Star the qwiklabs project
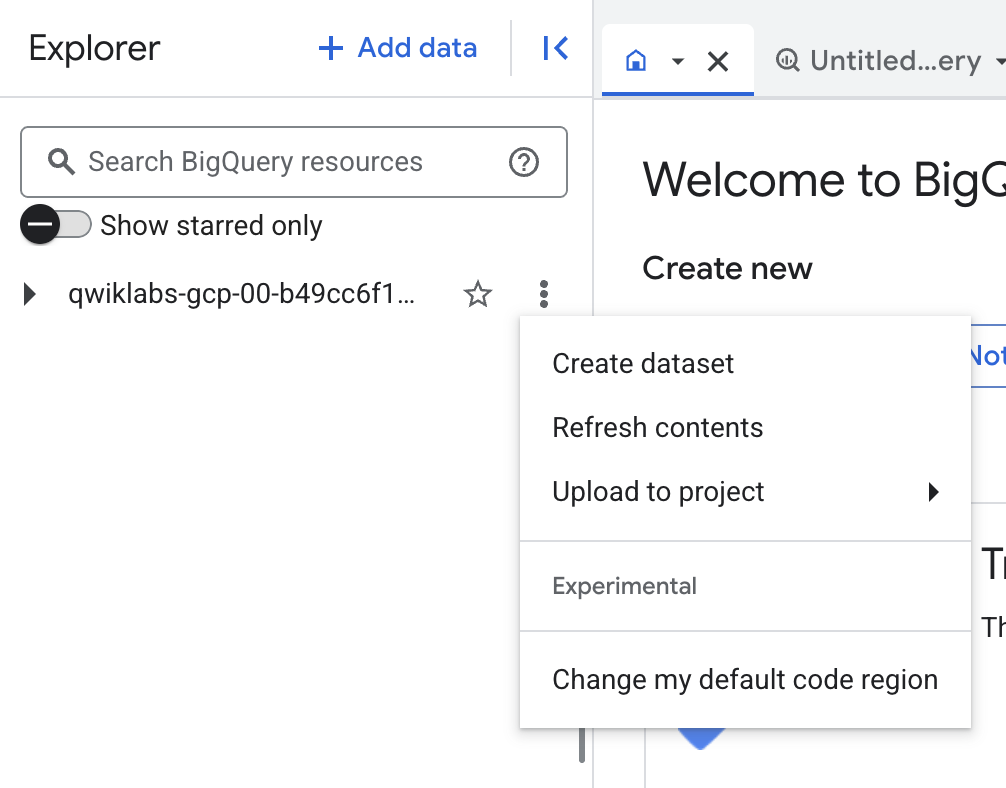This screenshot has height=788, width=1006. pyautogui.click(x=478, y=294)
